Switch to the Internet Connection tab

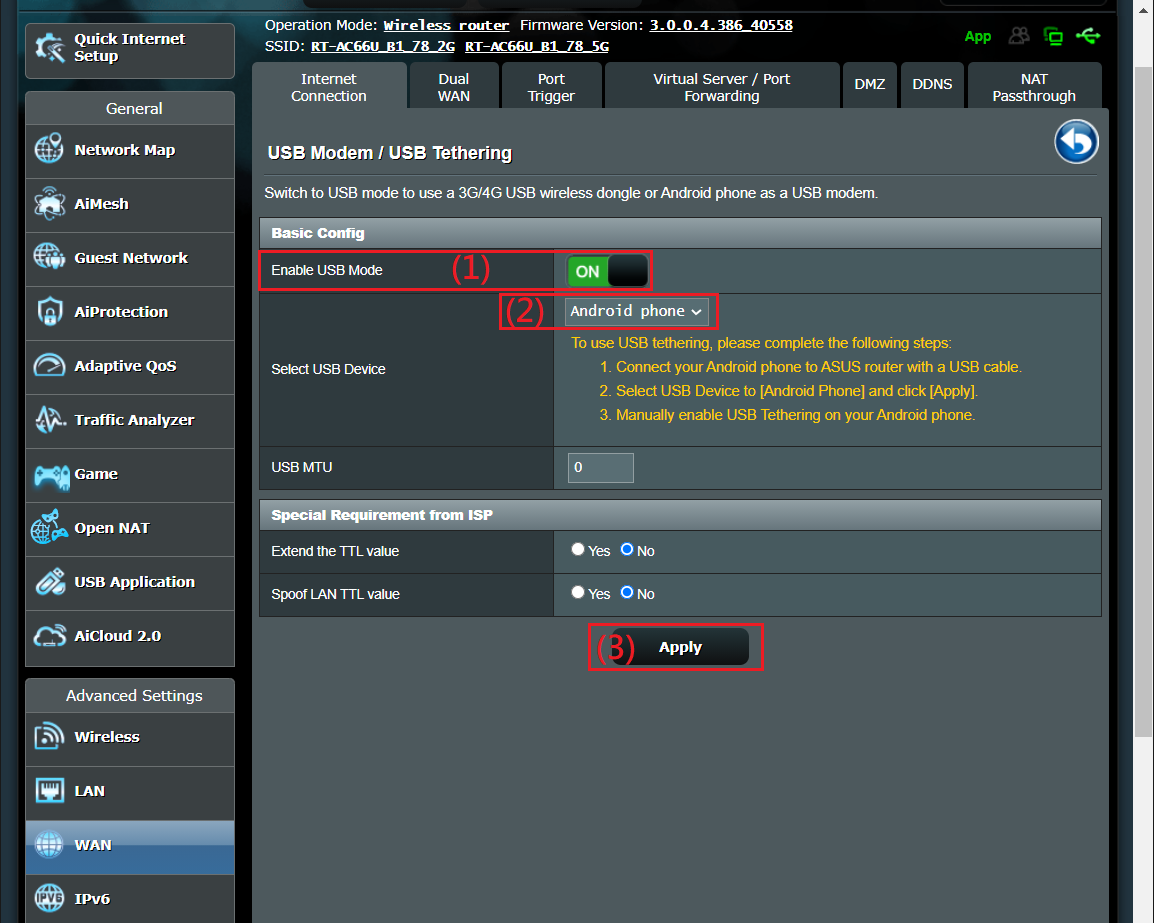[329, 87]
